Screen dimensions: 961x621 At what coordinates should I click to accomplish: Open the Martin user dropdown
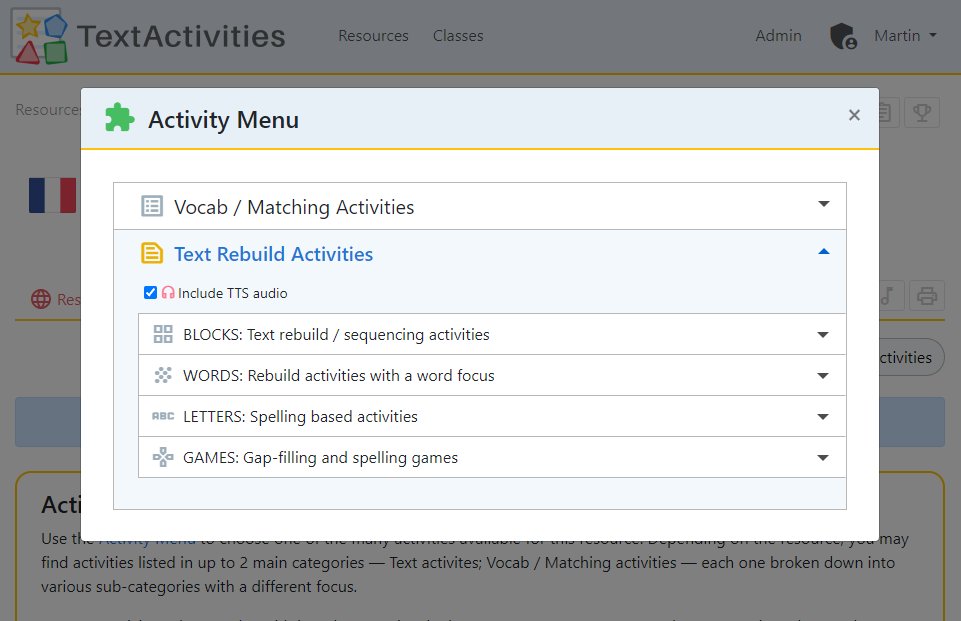tap(905, 36)
